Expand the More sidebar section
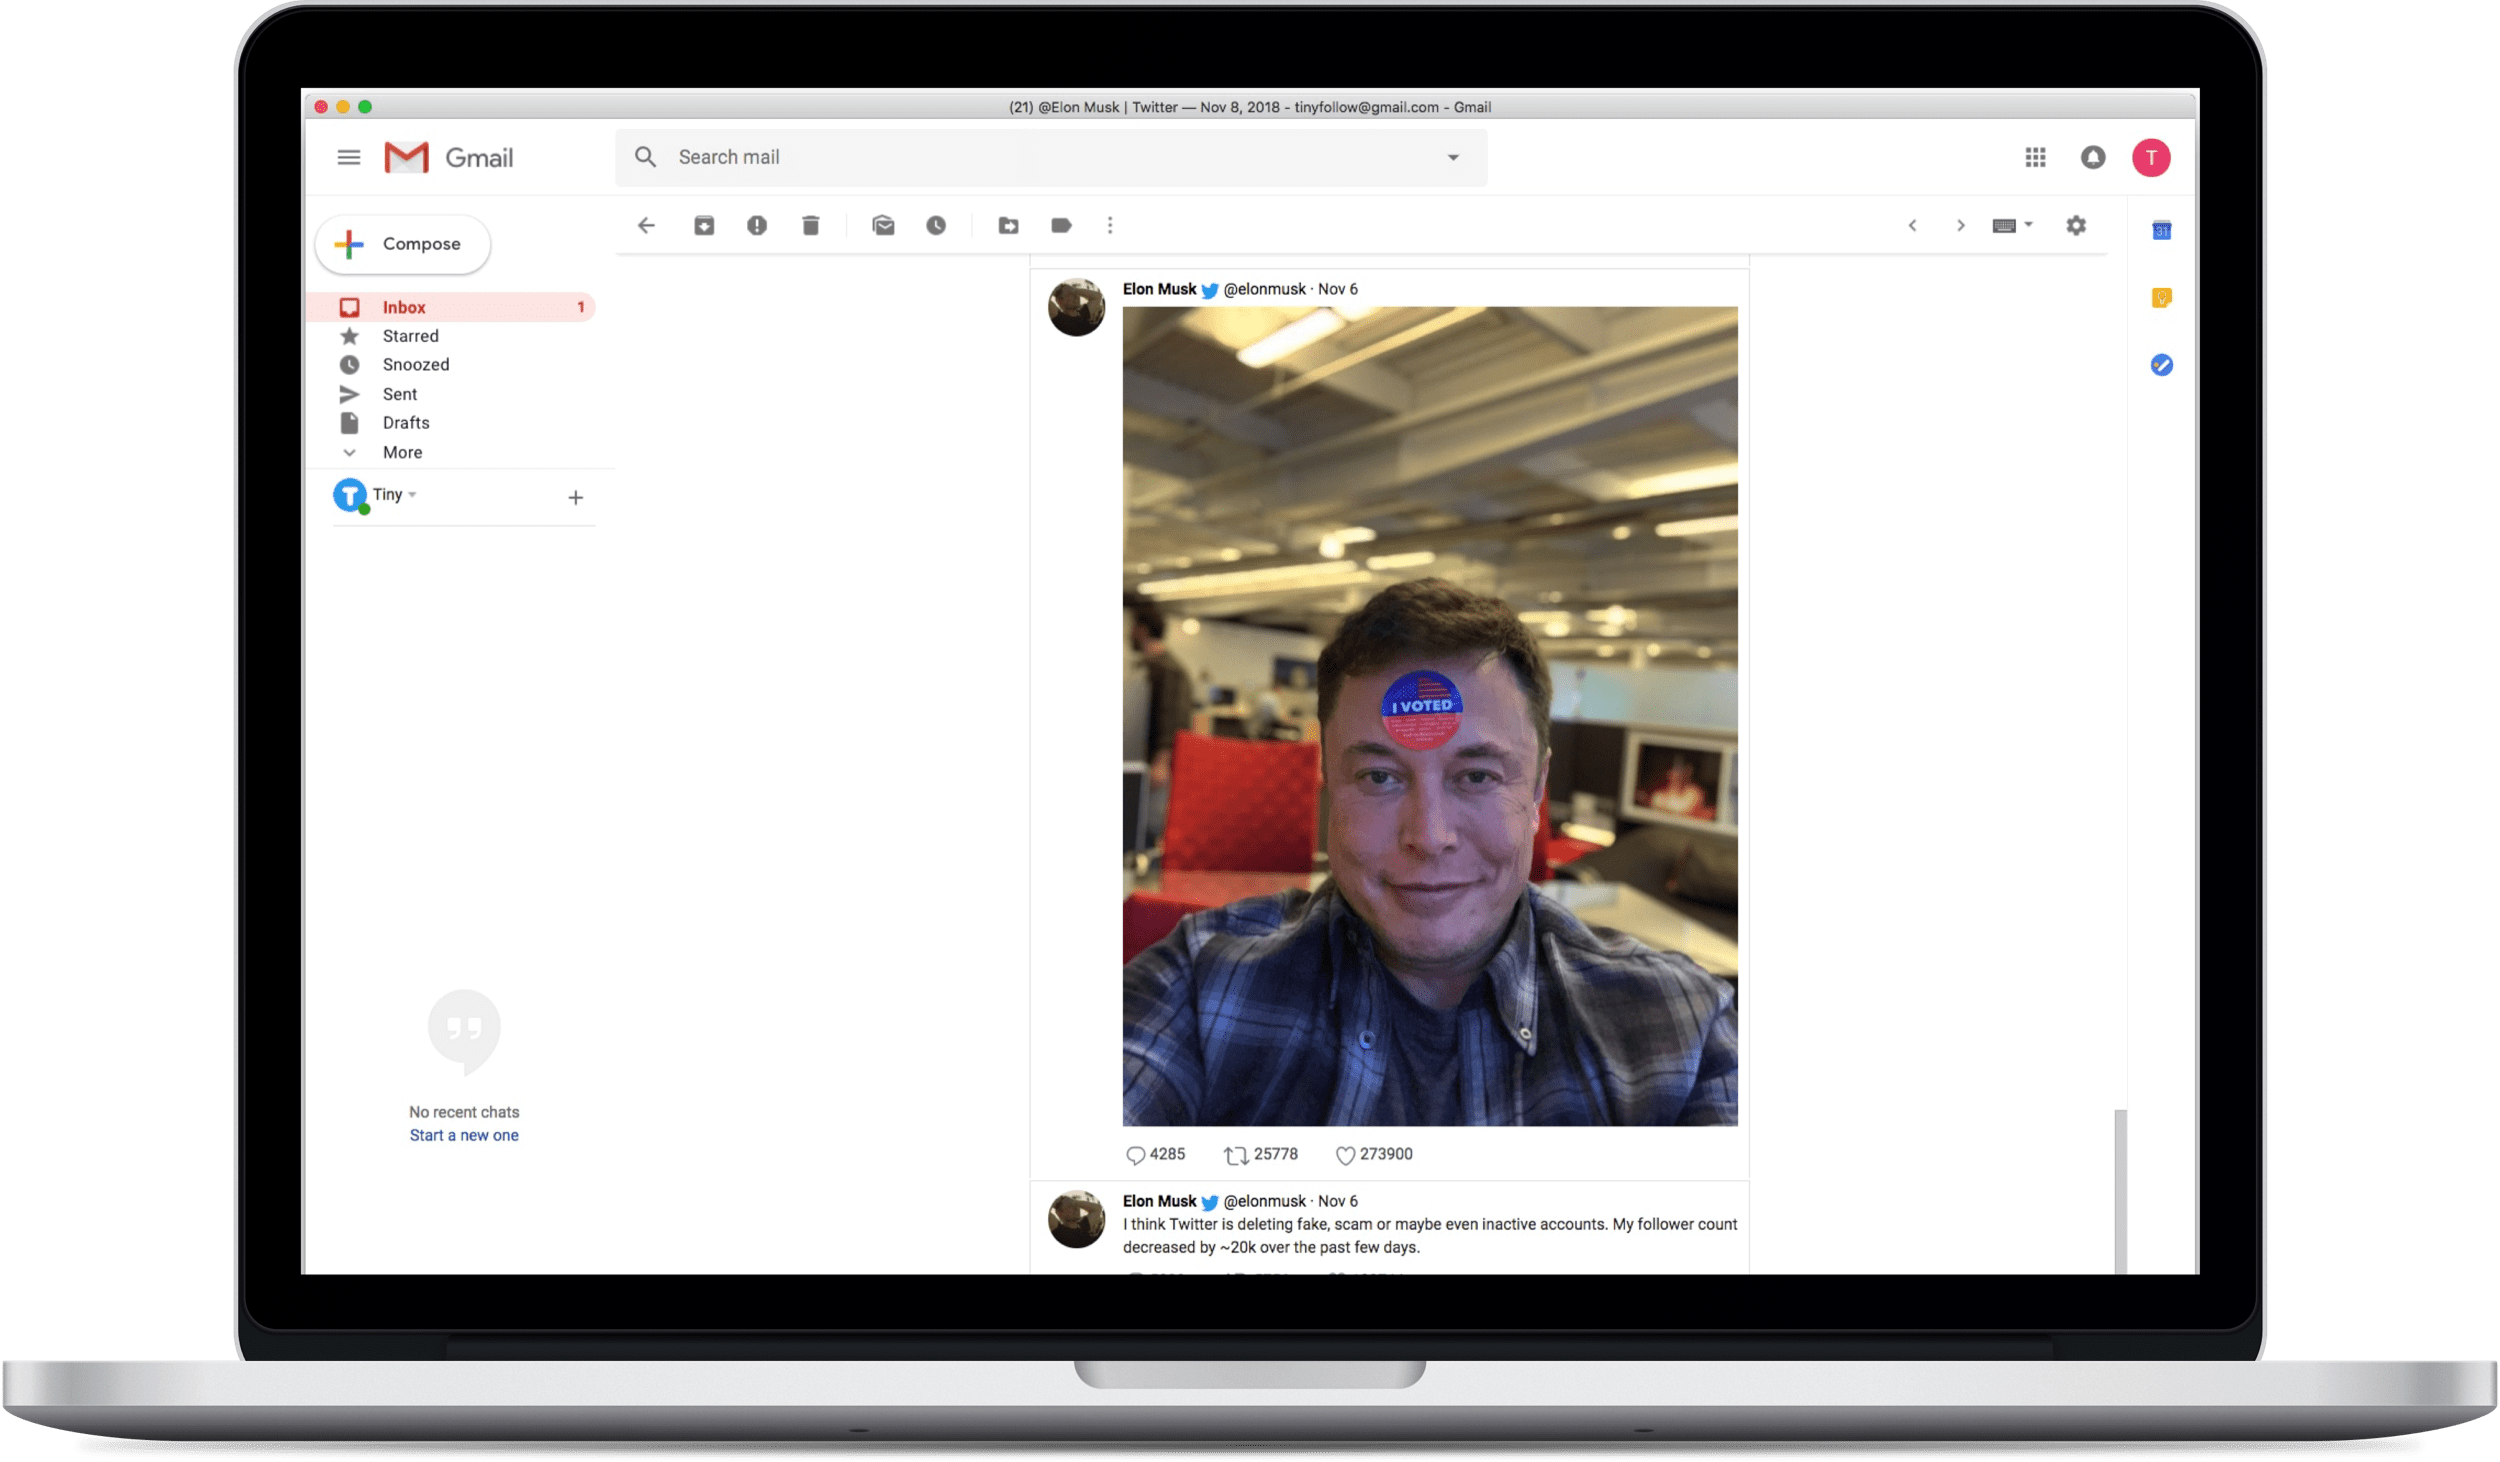Screen dimensions: 2500x1462 coord(402,452)
